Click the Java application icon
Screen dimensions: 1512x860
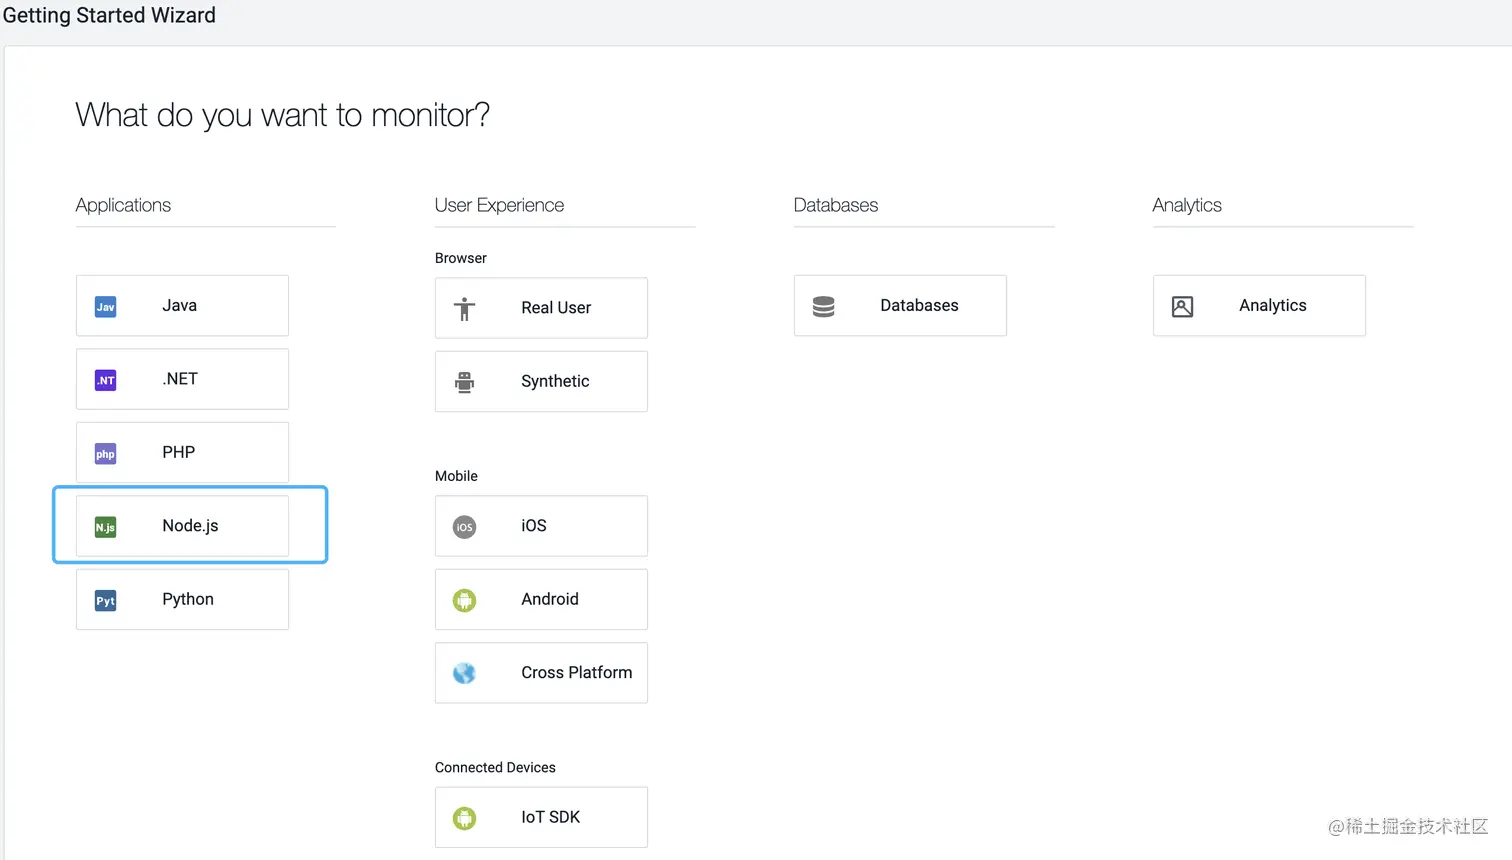tap(105, 307)
